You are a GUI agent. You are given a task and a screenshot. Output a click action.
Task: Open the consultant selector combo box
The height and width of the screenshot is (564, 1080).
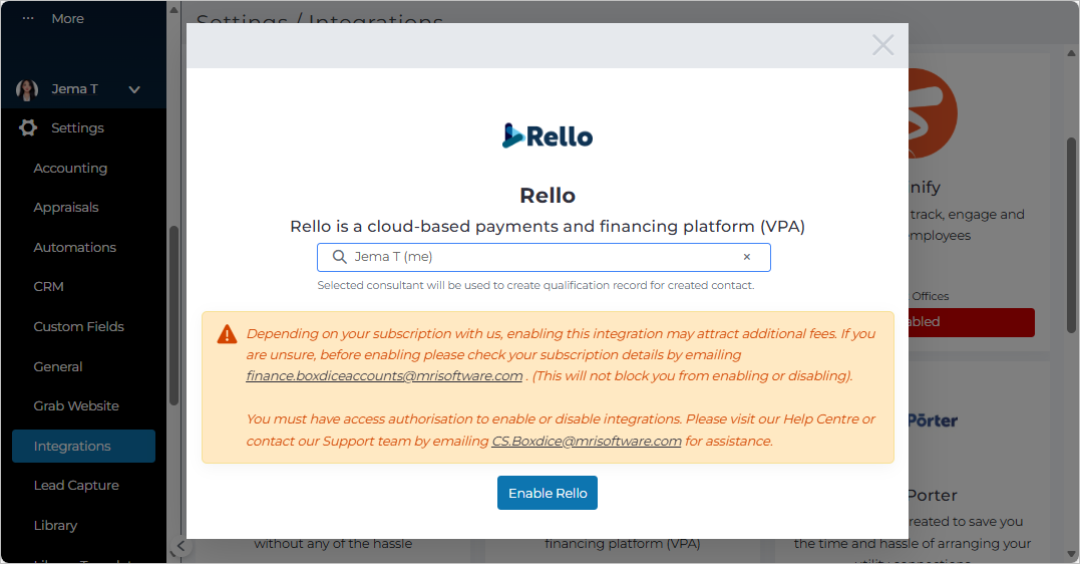(543, 257)
